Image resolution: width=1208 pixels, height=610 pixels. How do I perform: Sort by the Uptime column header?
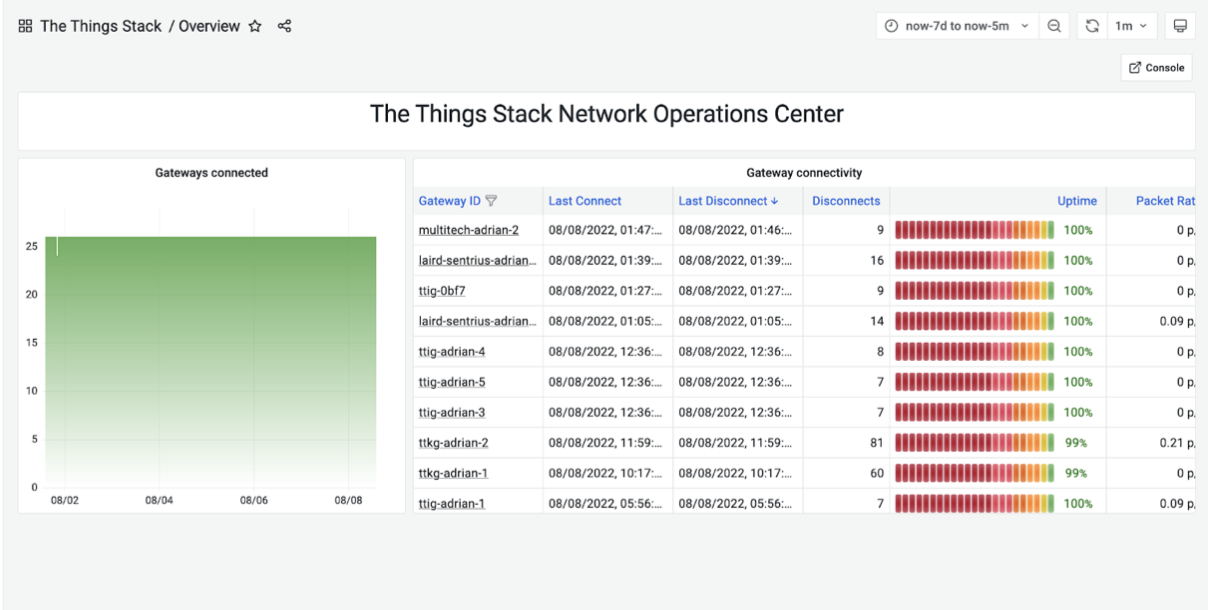pos(1076,201)
